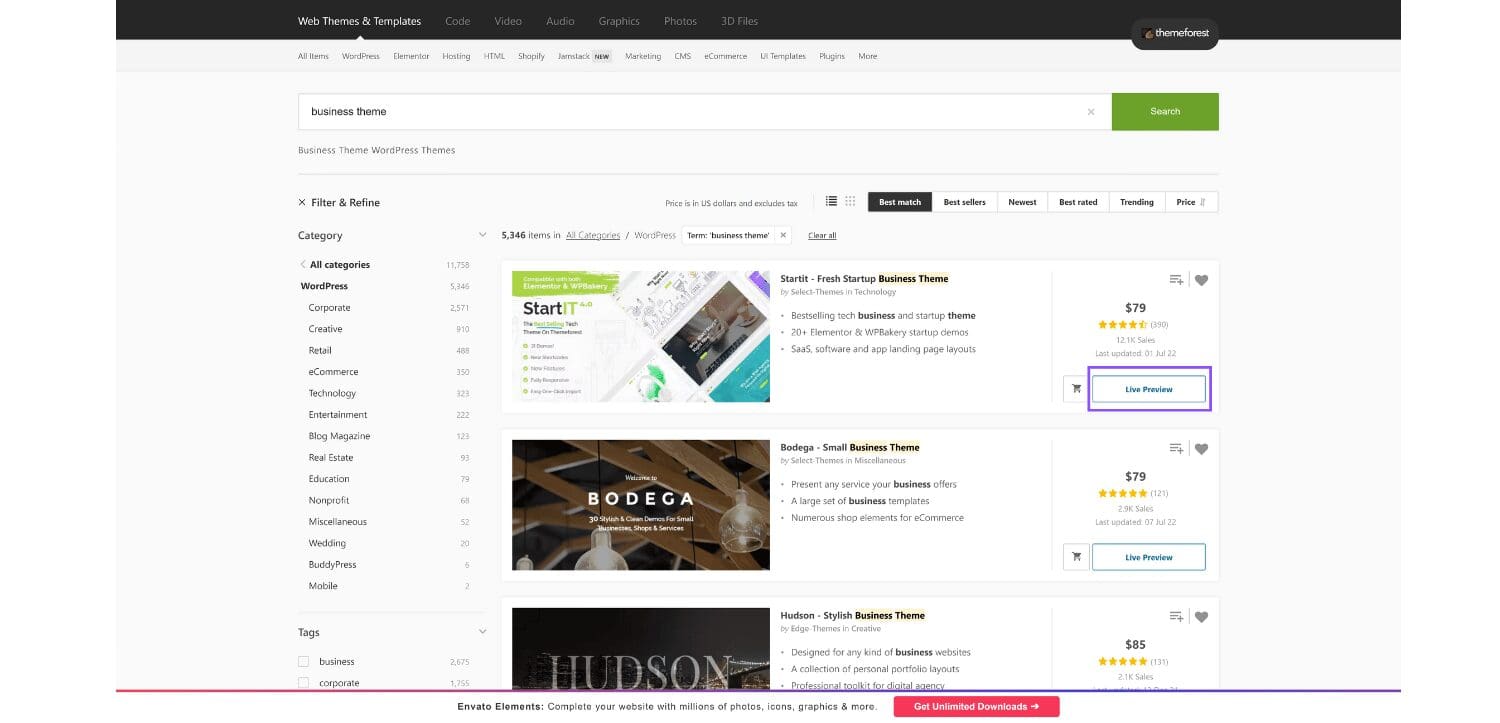Viewport: 1500px width, 723px height.
Task: Filter by Wedding category
Action: (x=327, y=543)
